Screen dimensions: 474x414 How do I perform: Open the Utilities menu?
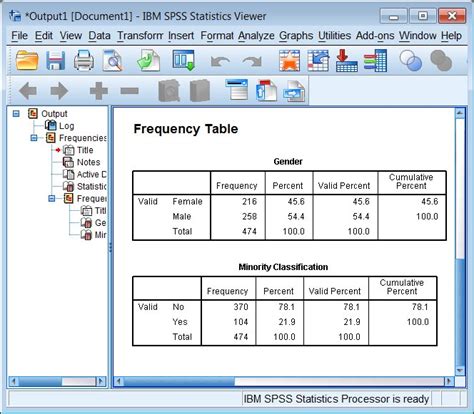[x=334, y=35]
